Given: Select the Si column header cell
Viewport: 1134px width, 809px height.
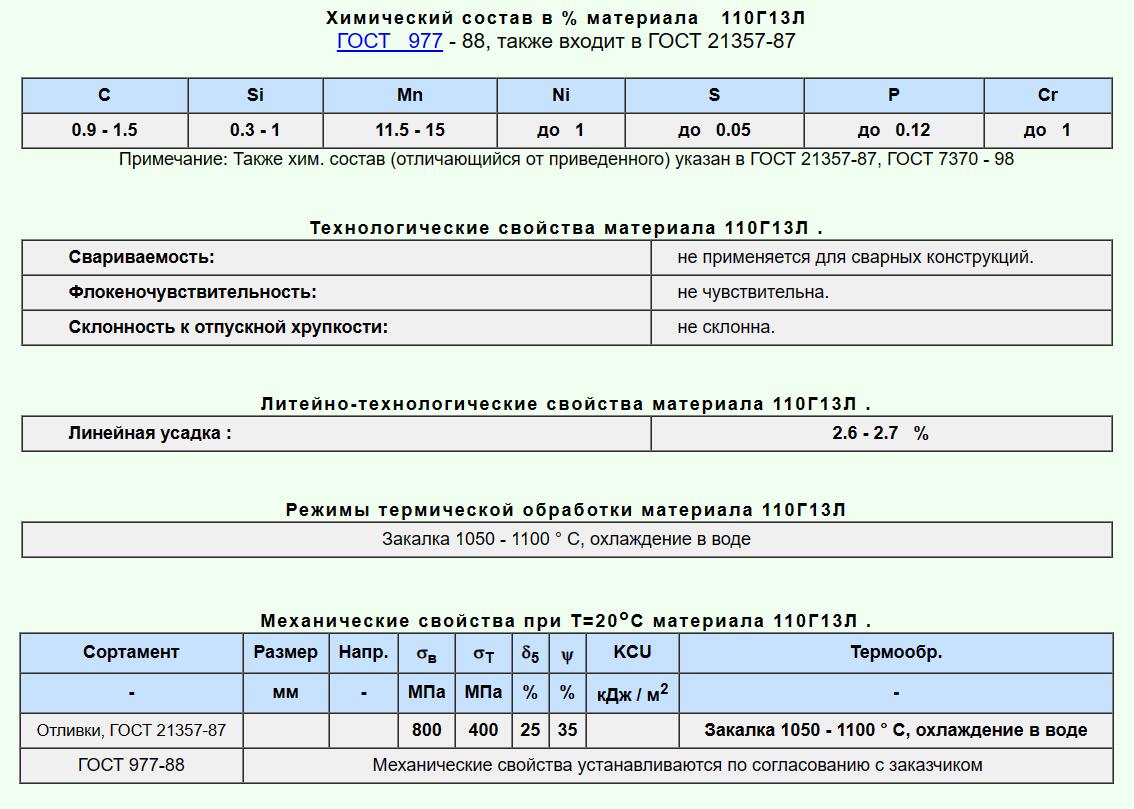Looking at the screenshot, I should (x=255, y=95).
